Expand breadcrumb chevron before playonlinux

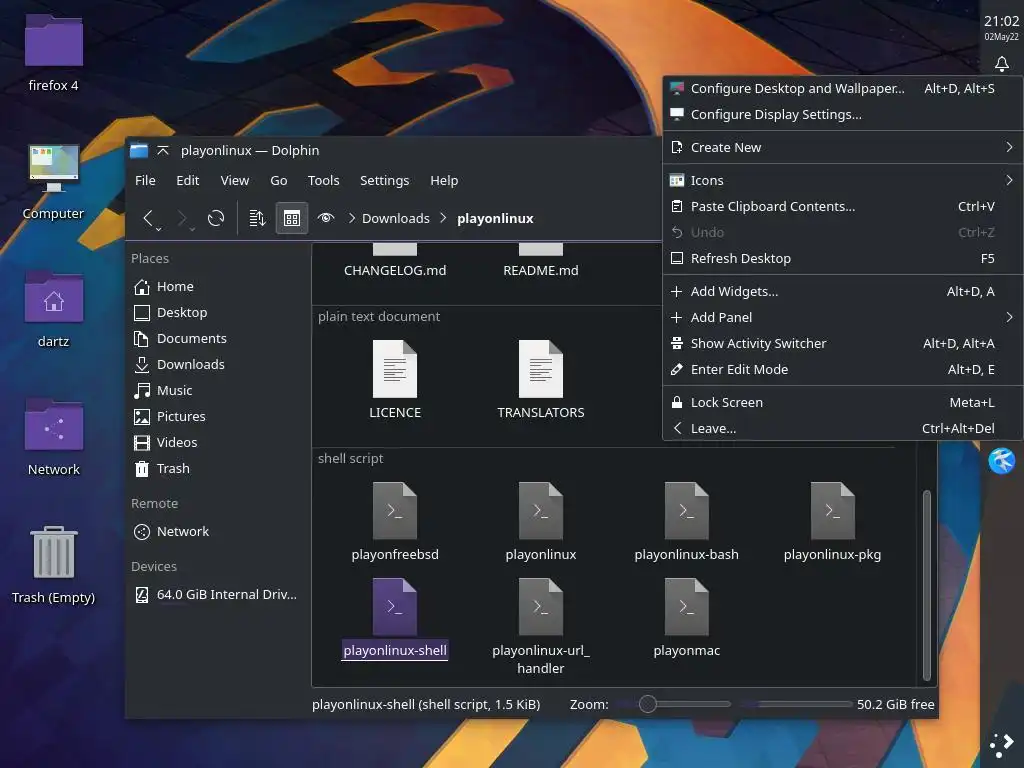tap(443, 218)
